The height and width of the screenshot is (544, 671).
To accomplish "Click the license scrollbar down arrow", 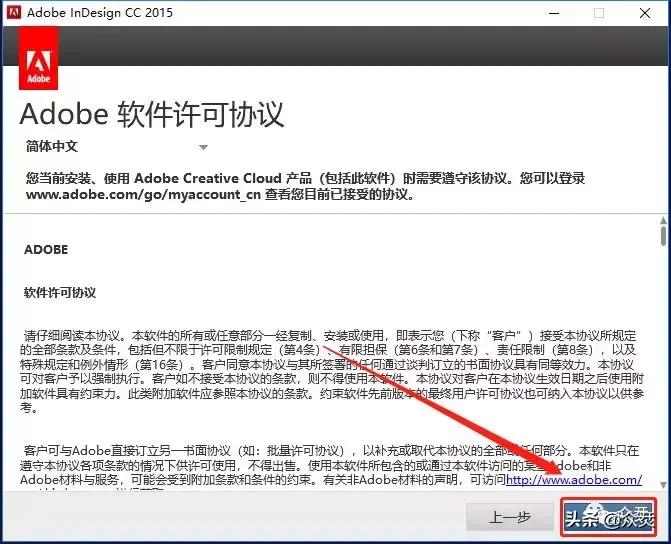I will click(663, 485).
